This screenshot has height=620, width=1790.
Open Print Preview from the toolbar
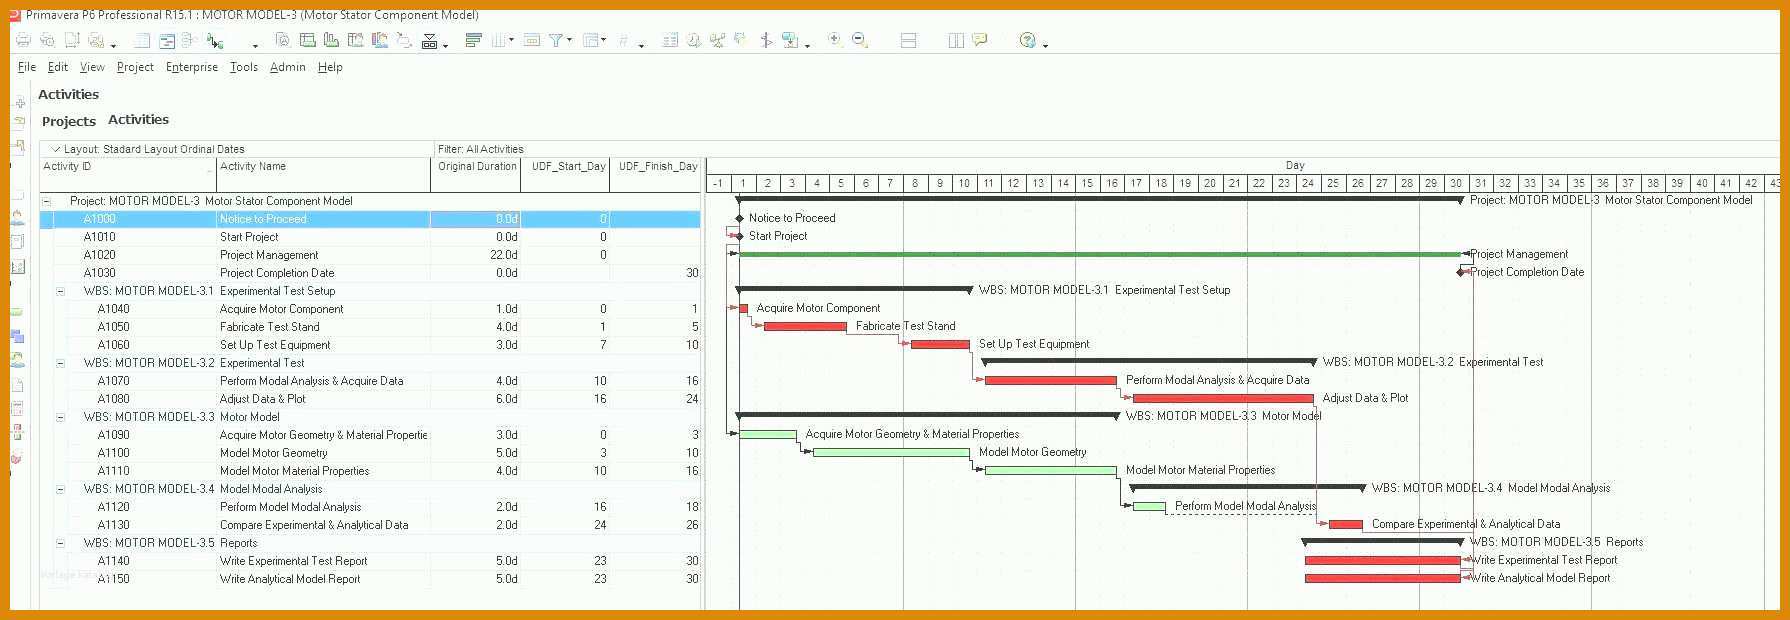click(x=47, y=40)
